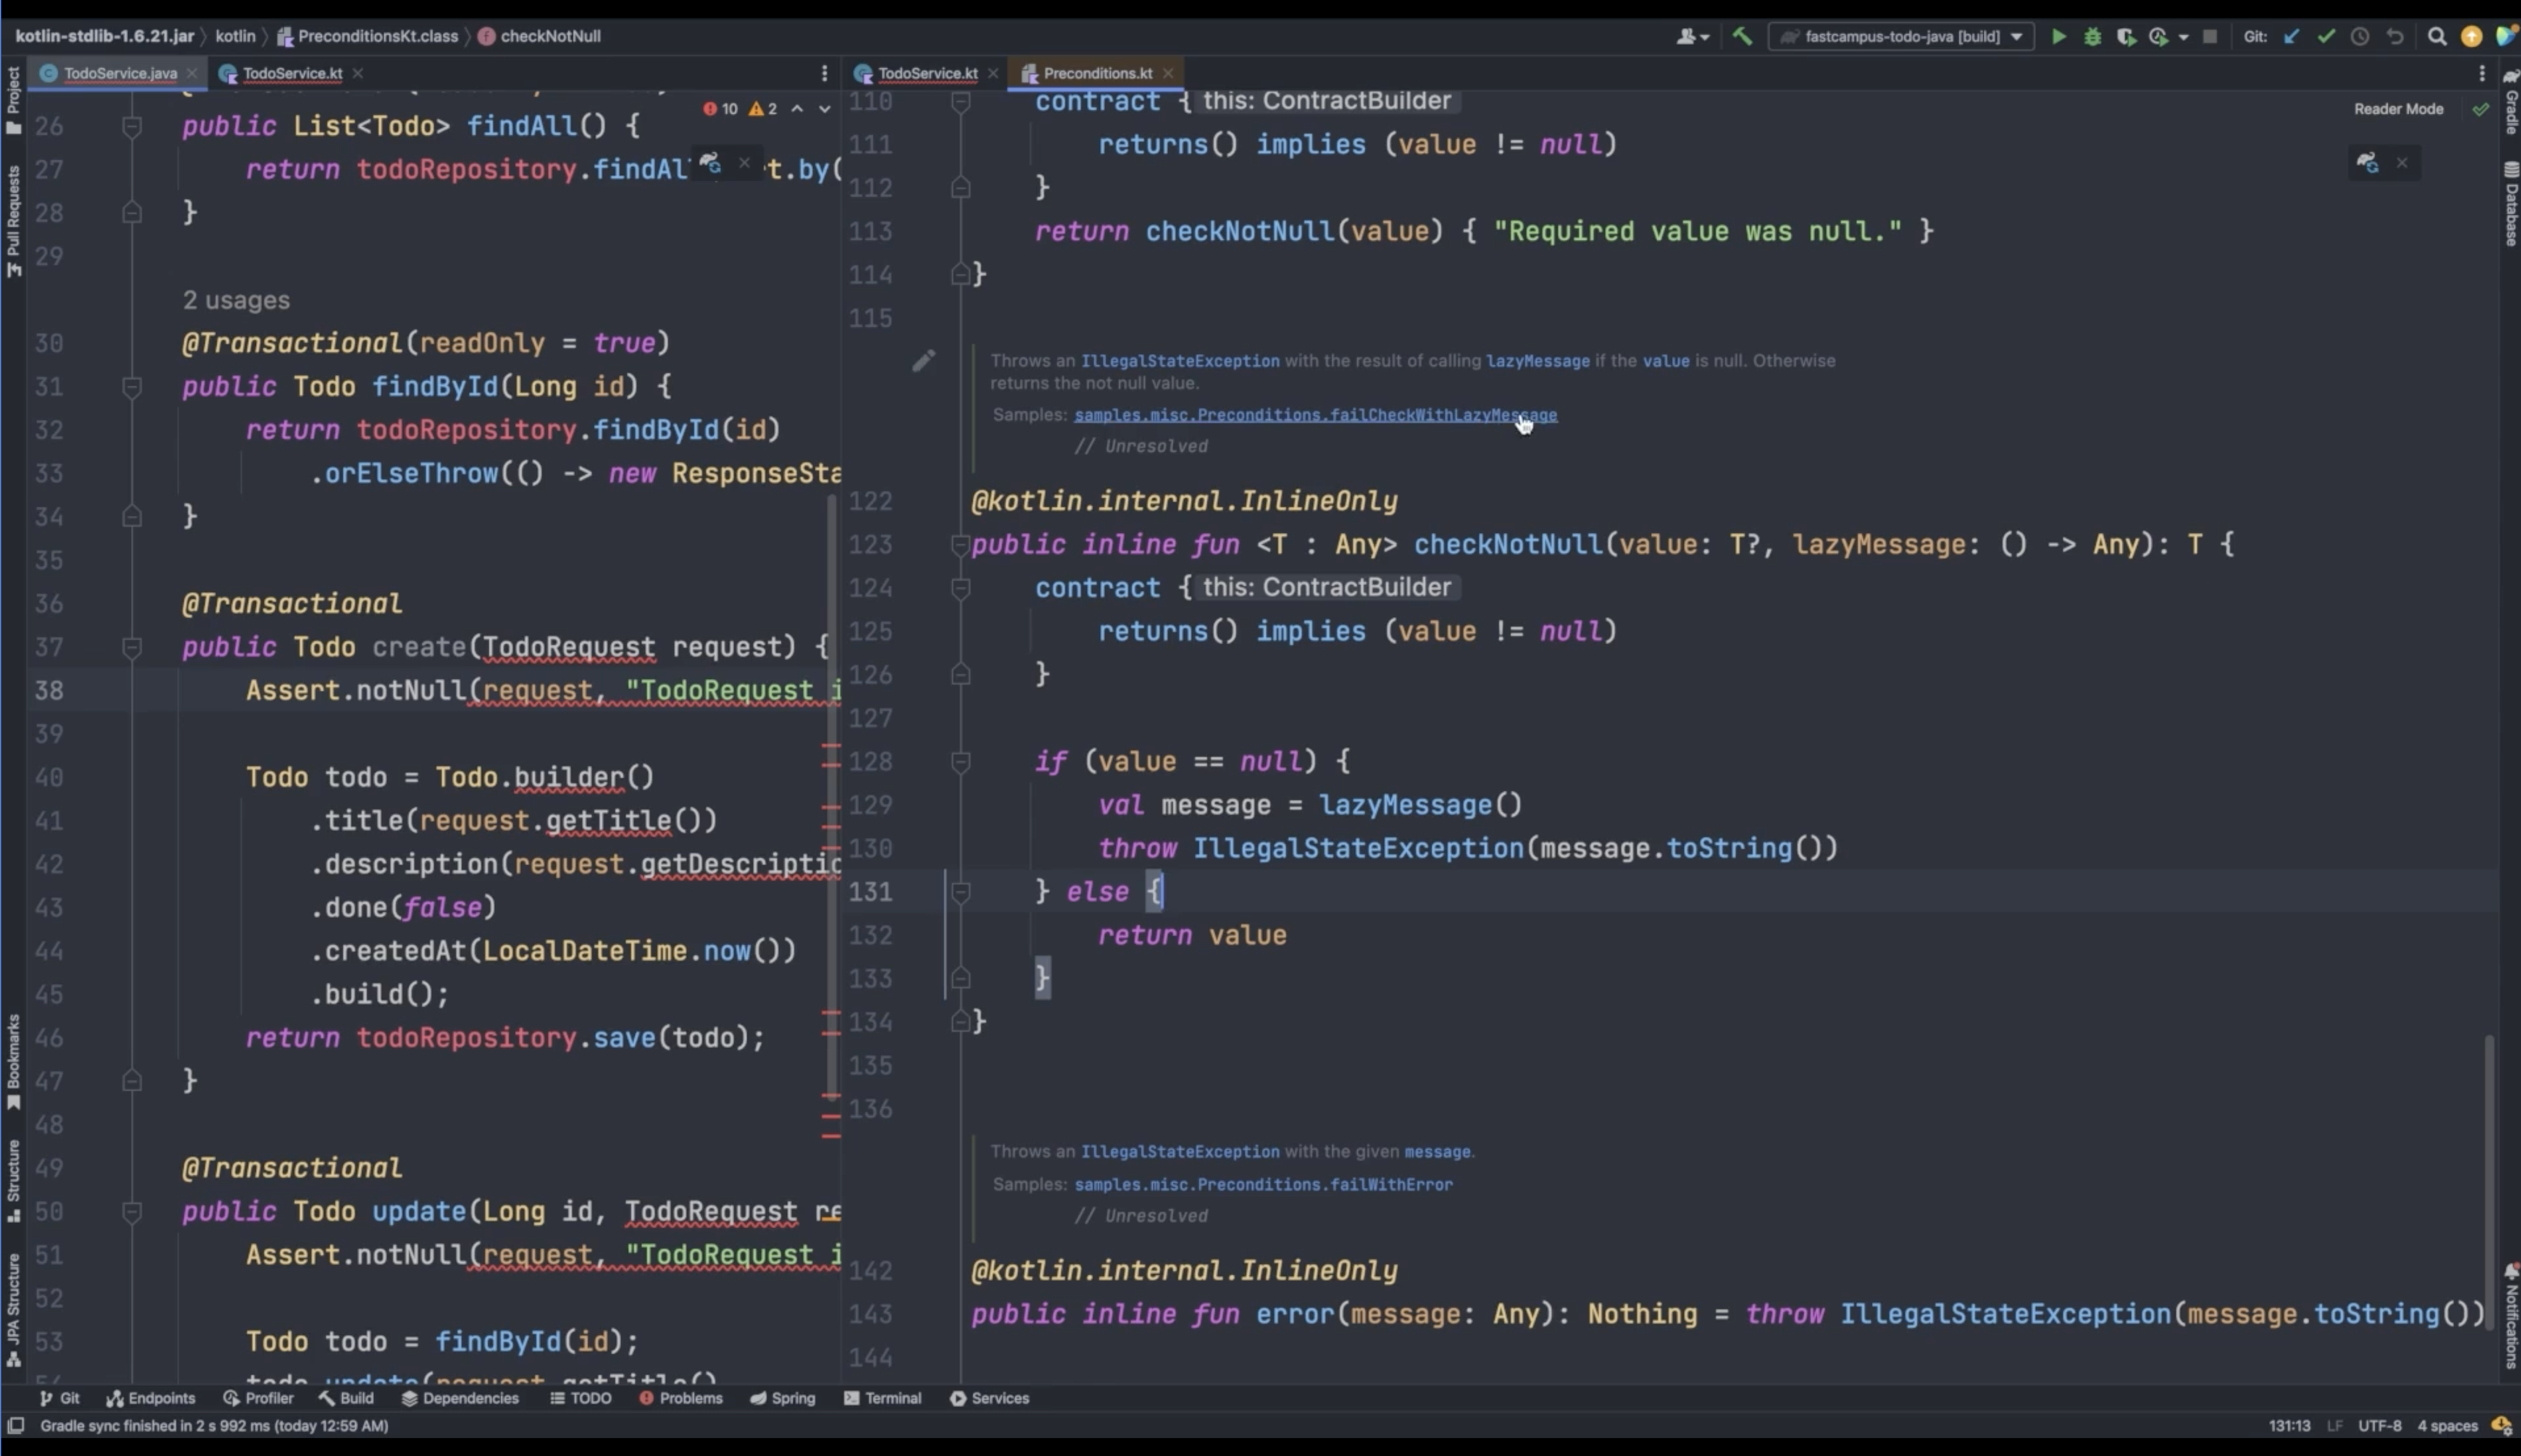The width and height of the screenshot is (2521, 1456).
Task: Collapse checkNotNull function at line 123
Action: 960,545
